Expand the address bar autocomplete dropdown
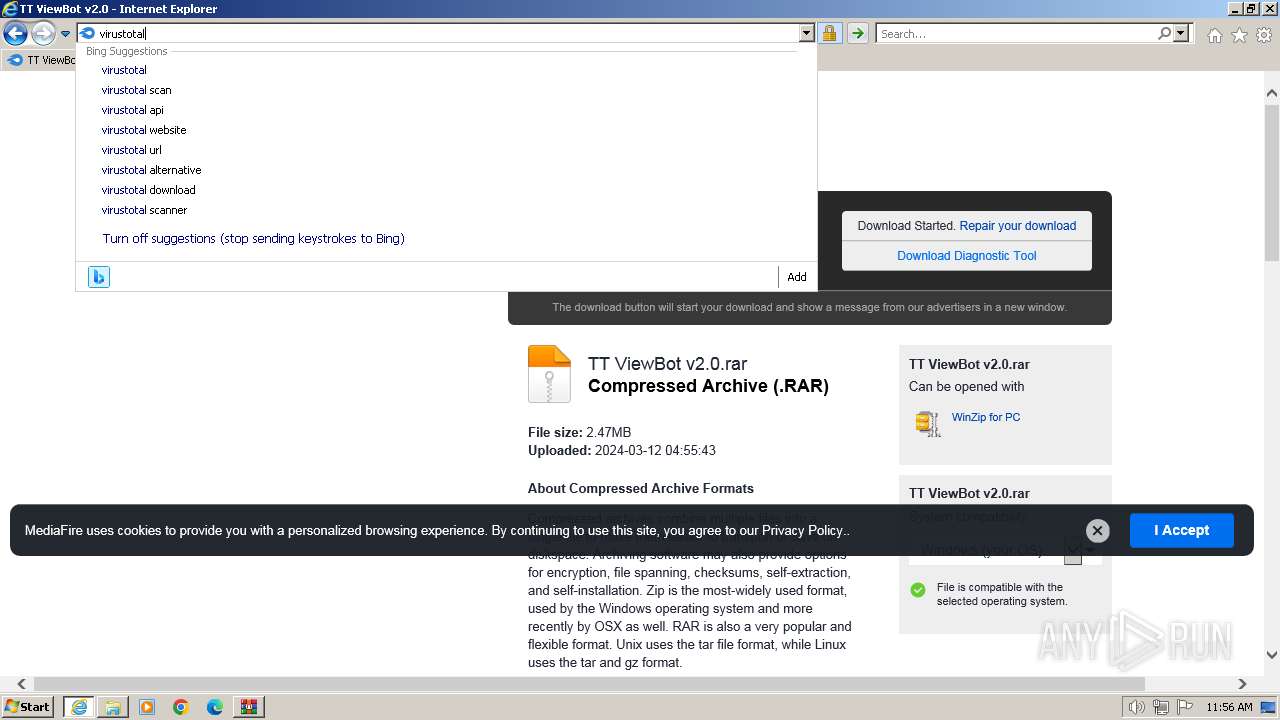 807,34
